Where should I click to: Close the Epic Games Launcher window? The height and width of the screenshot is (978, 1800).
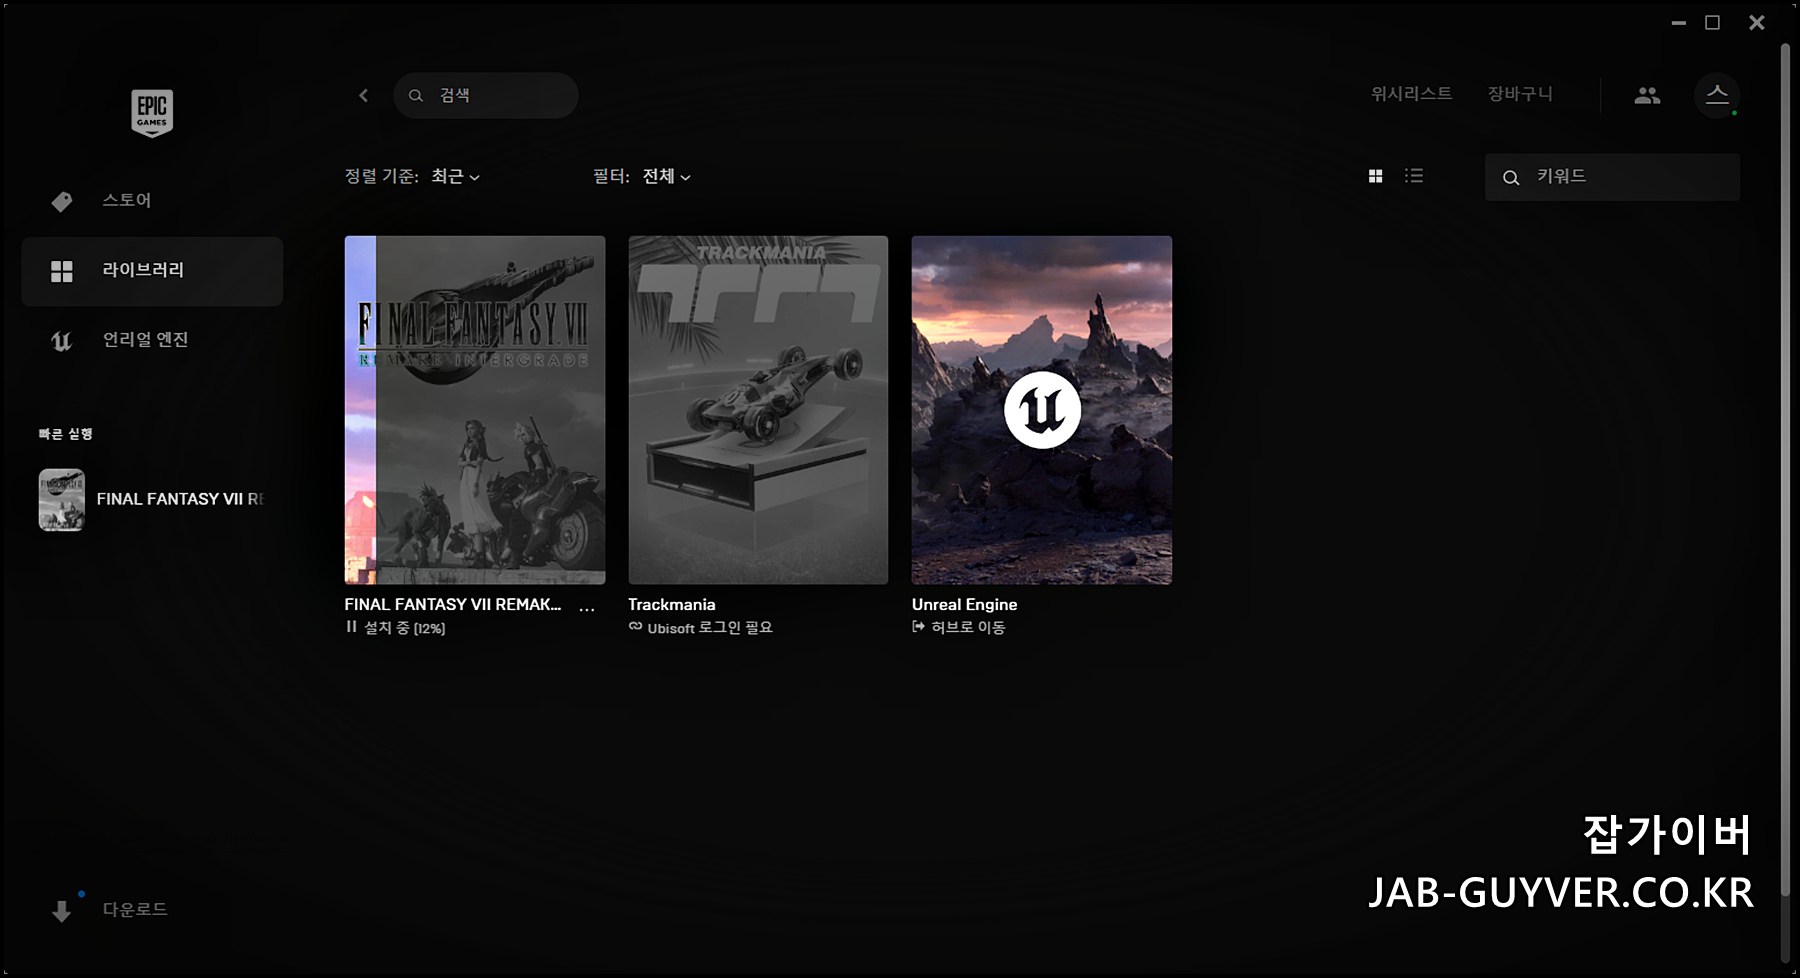tap(1757, 22)
